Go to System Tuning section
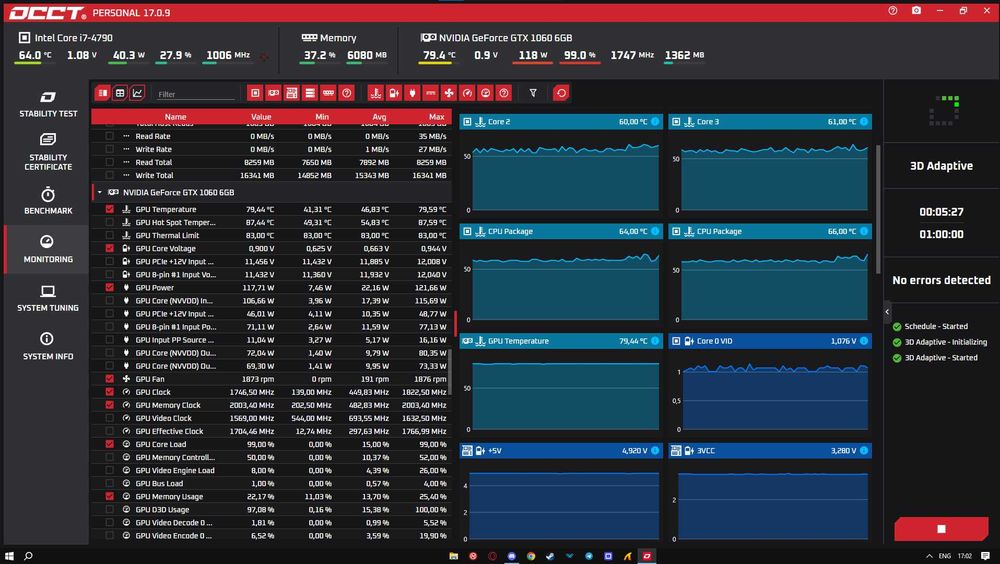 (48, 298)
